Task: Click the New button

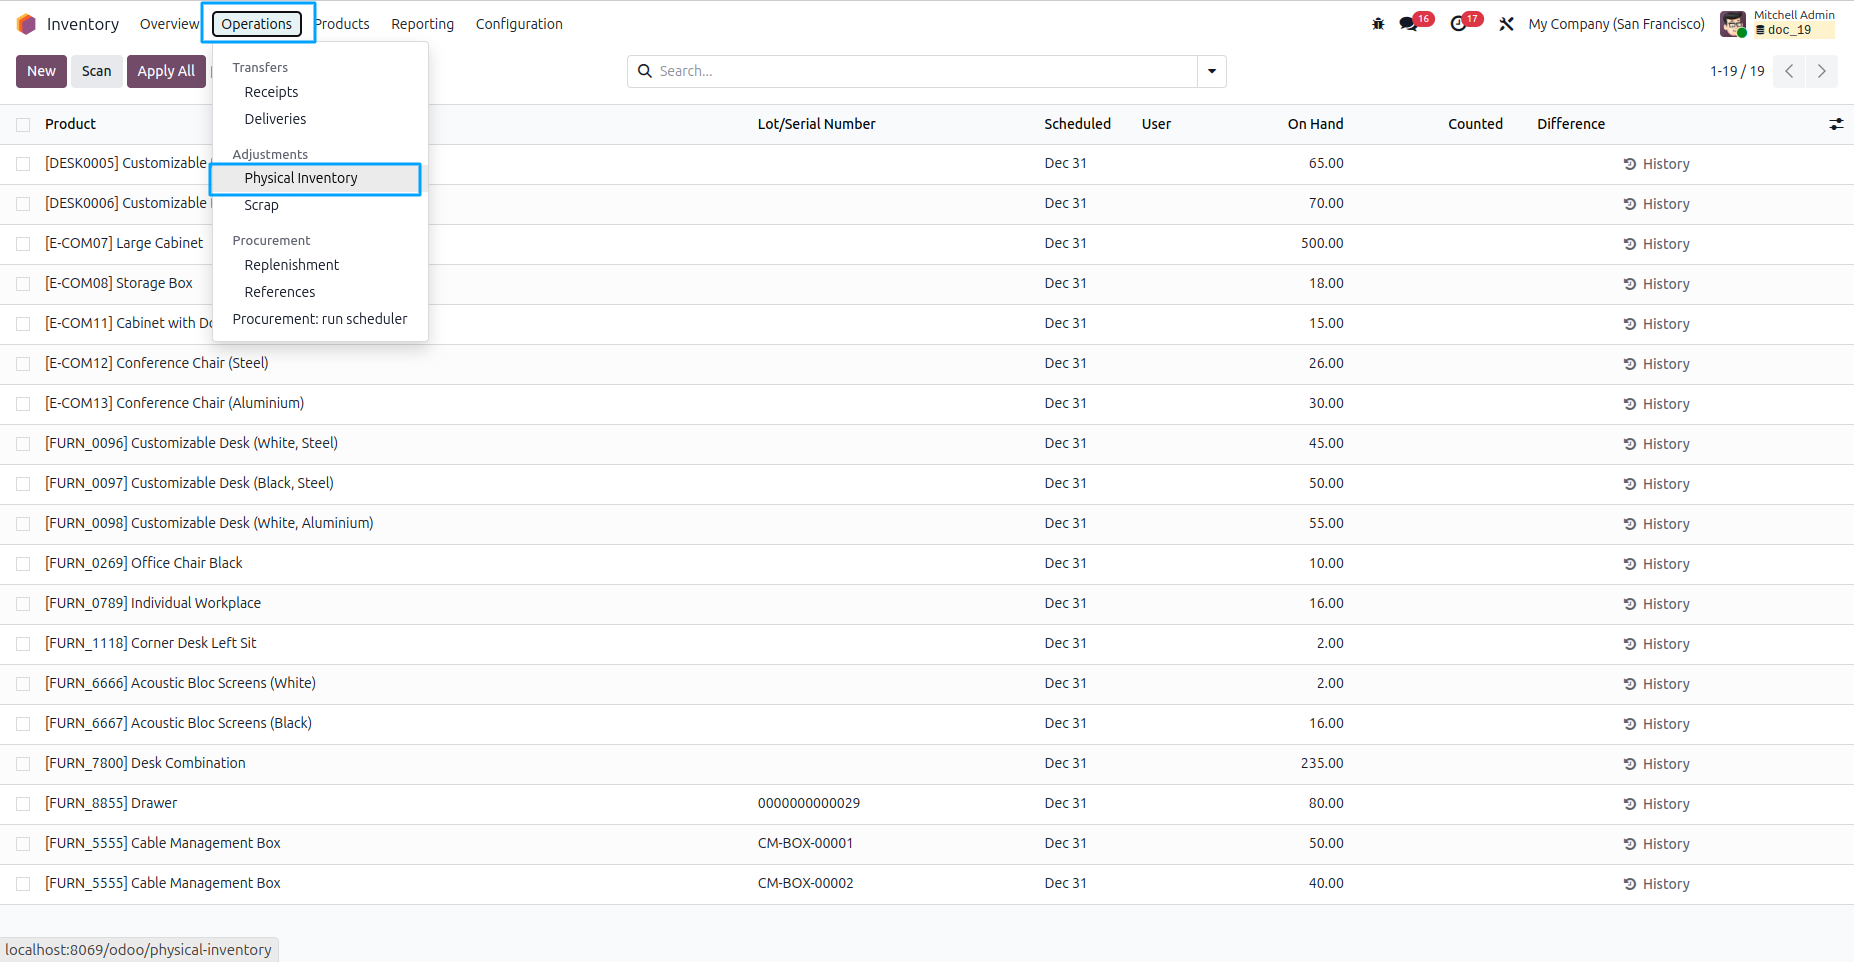Action: [41, 71]
